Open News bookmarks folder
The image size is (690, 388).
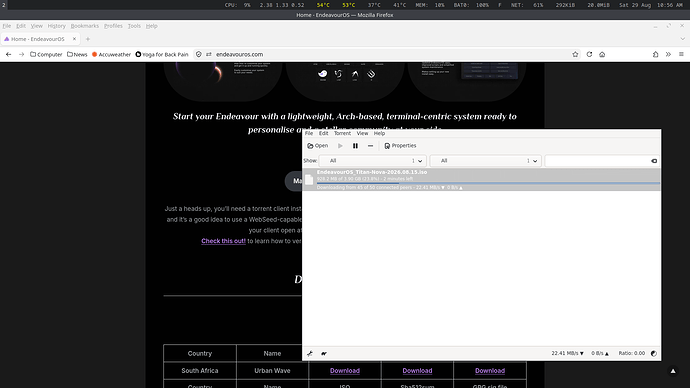pos(77,55)
